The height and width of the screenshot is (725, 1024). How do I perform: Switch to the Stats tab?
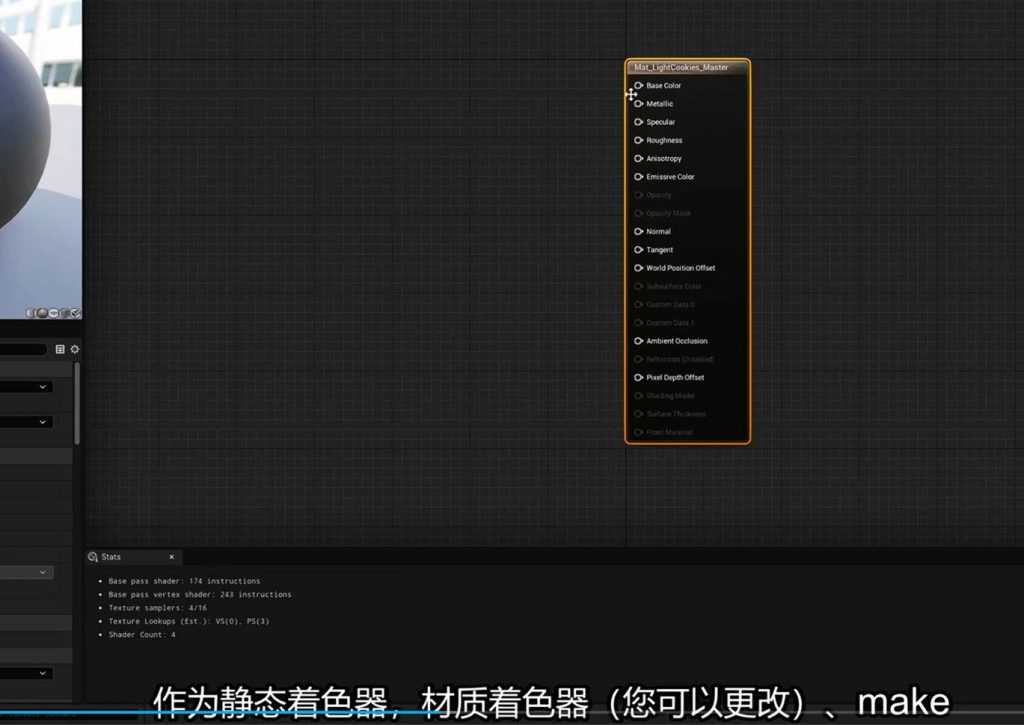pyautogui.click(x=111, y=557)
